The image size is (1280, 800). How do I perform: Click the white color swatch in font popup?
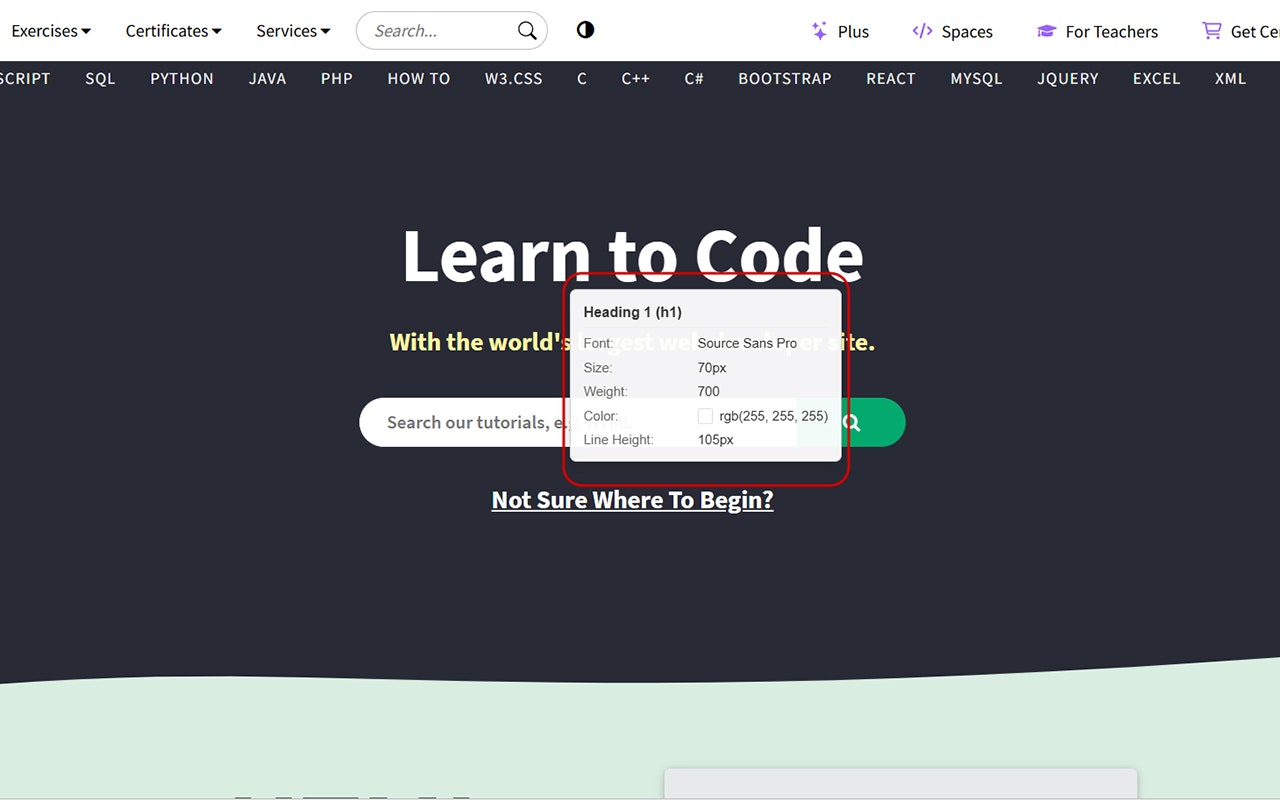pyautogui.click(x=705, y=416)
